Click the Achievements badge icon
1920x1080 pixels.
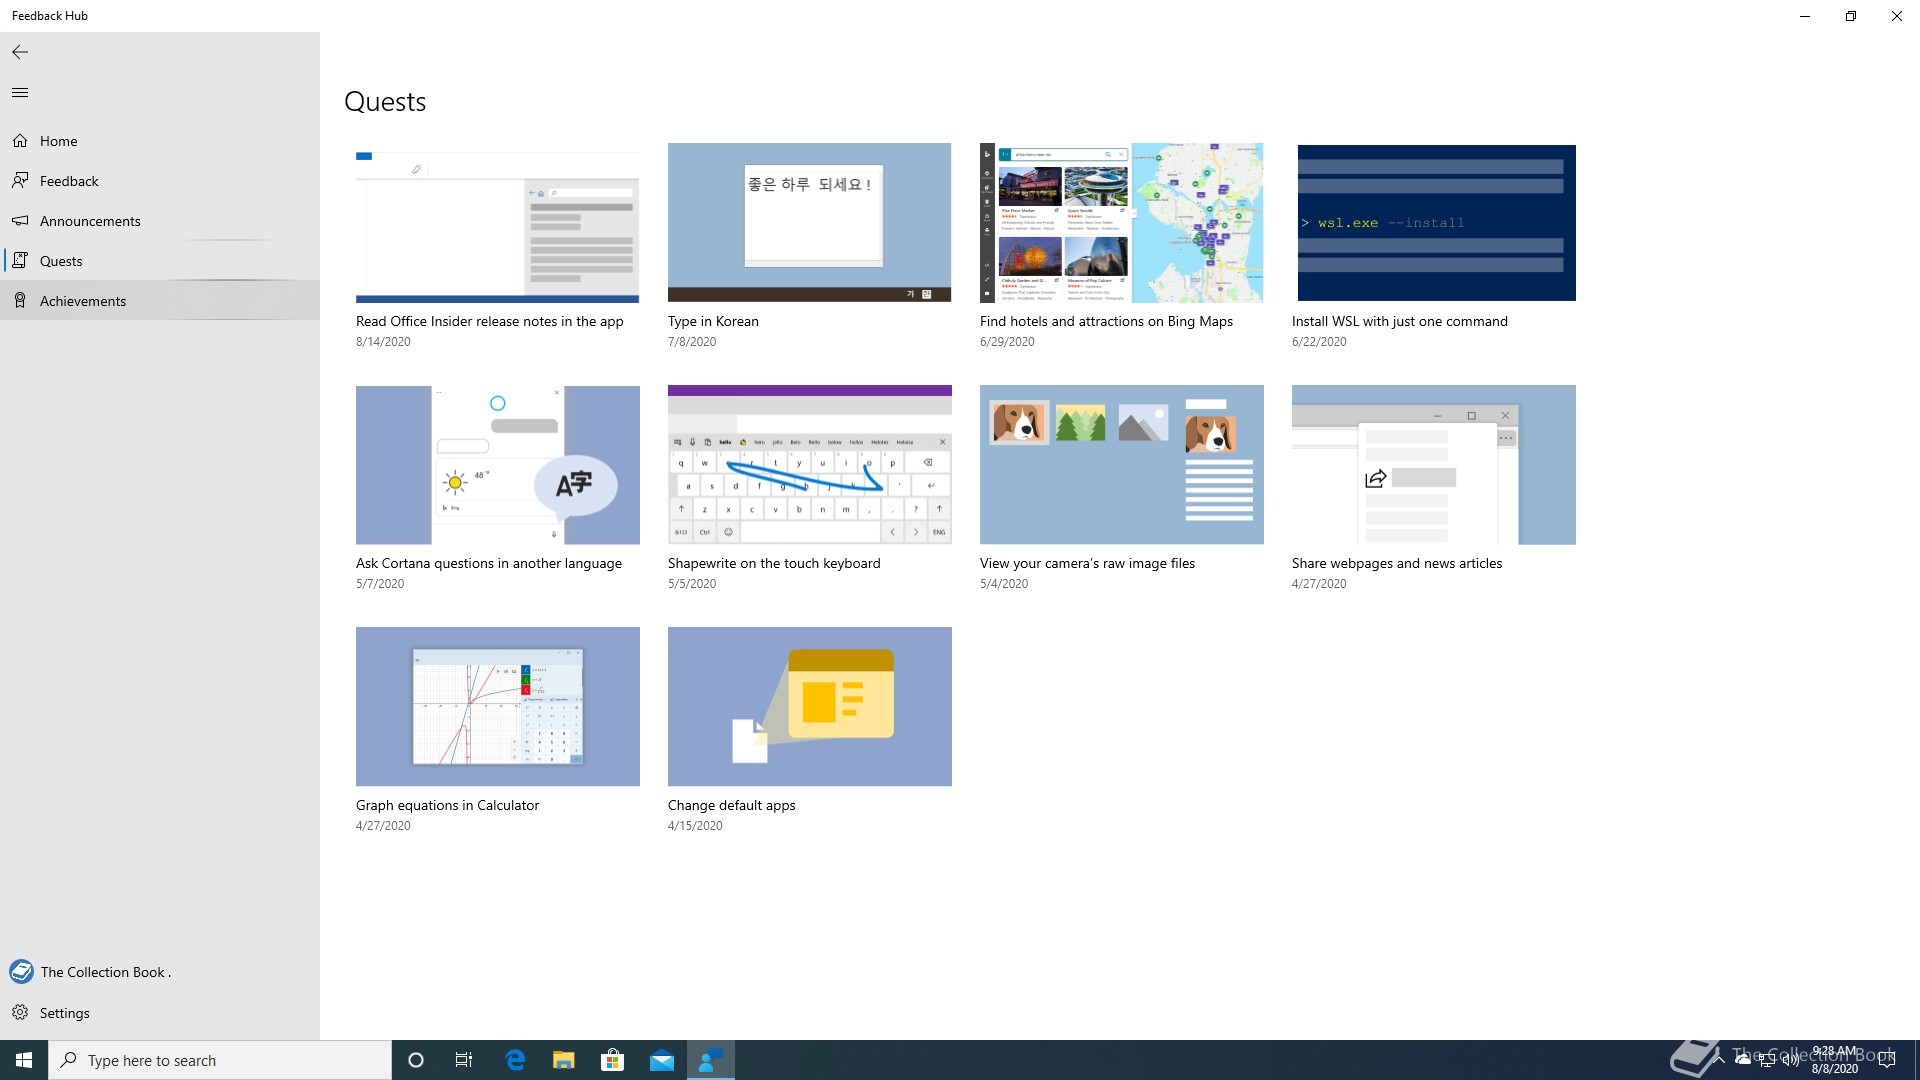pyautogui.click(x=20, y=301)
